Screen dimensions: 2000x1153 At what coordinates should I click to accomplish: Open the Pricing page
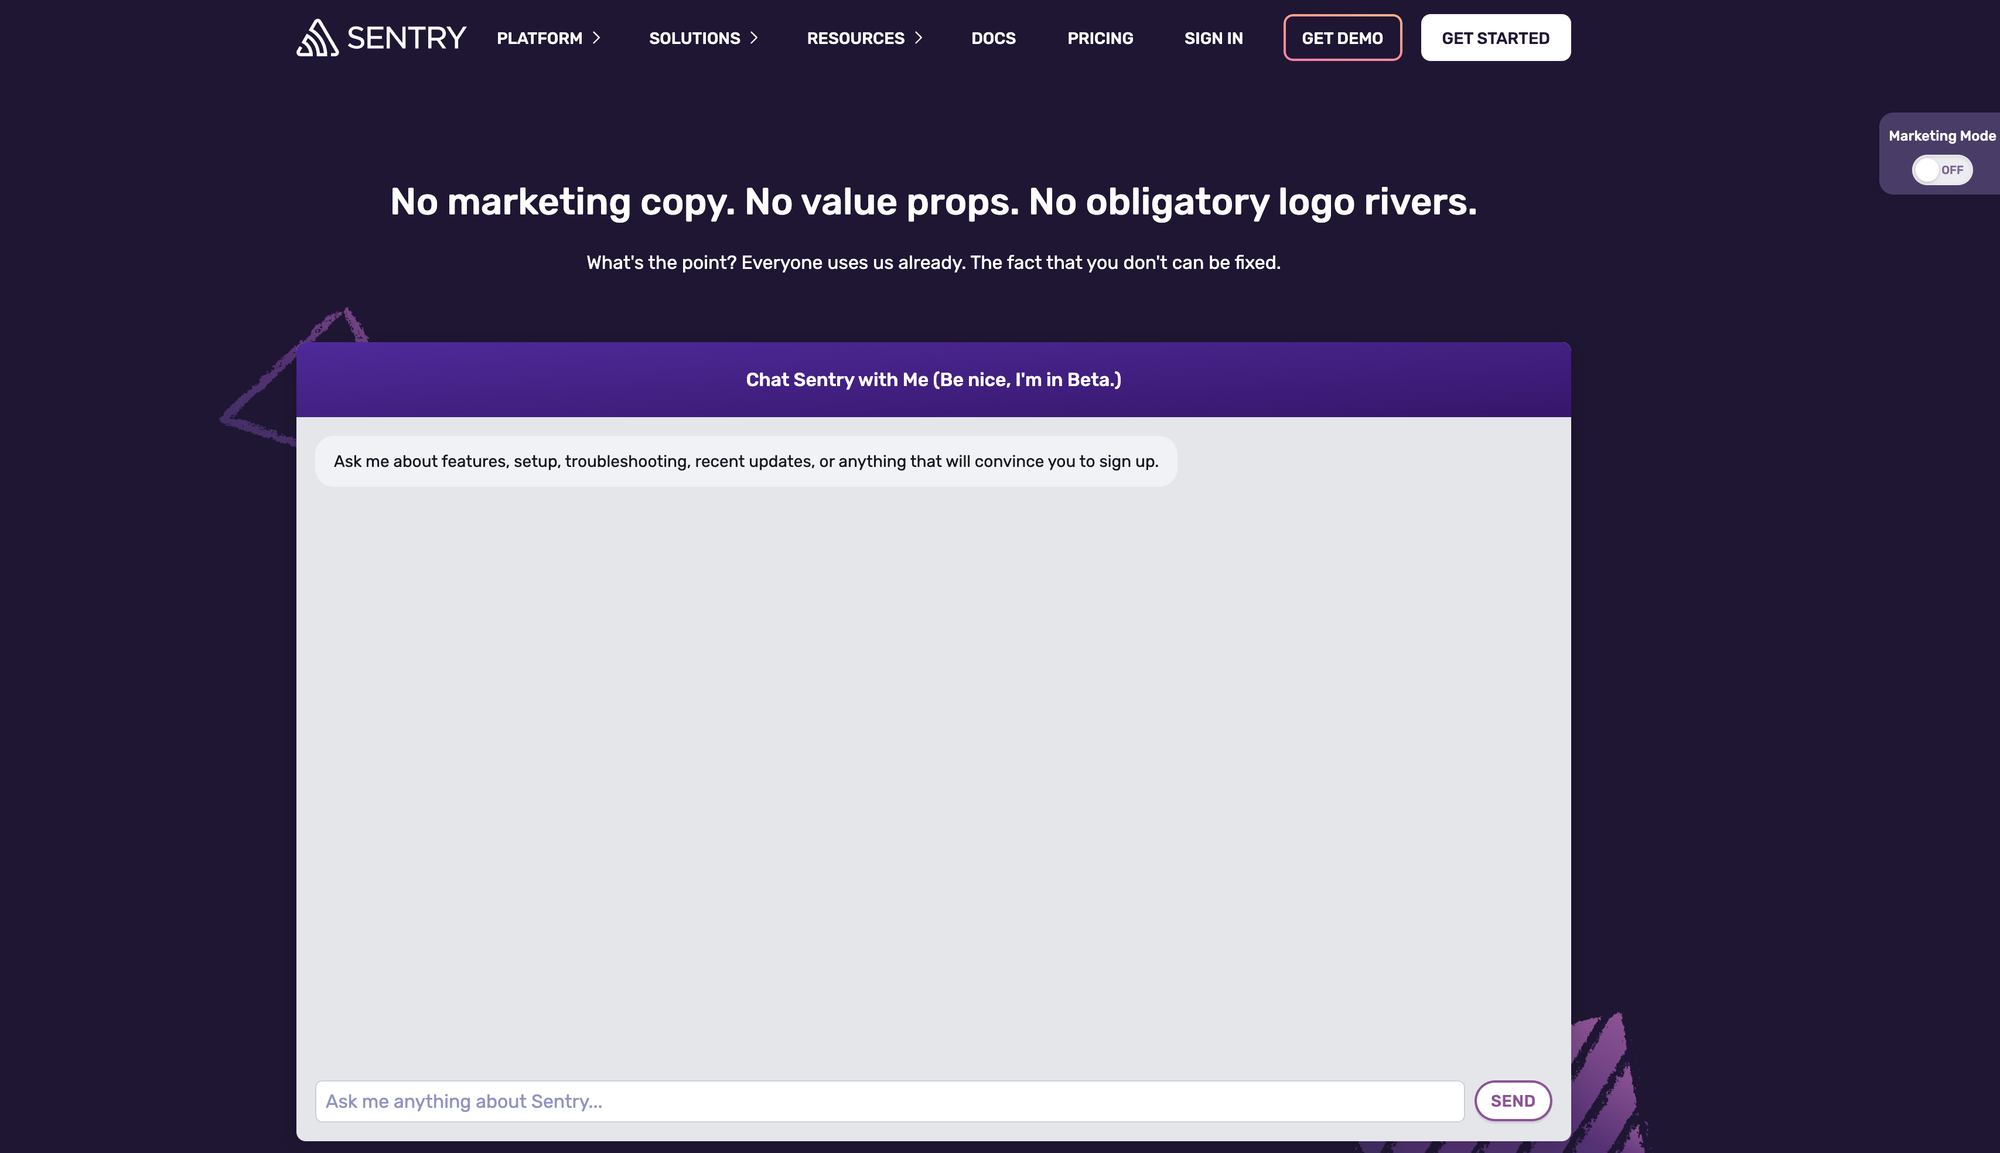point(1100,38)
